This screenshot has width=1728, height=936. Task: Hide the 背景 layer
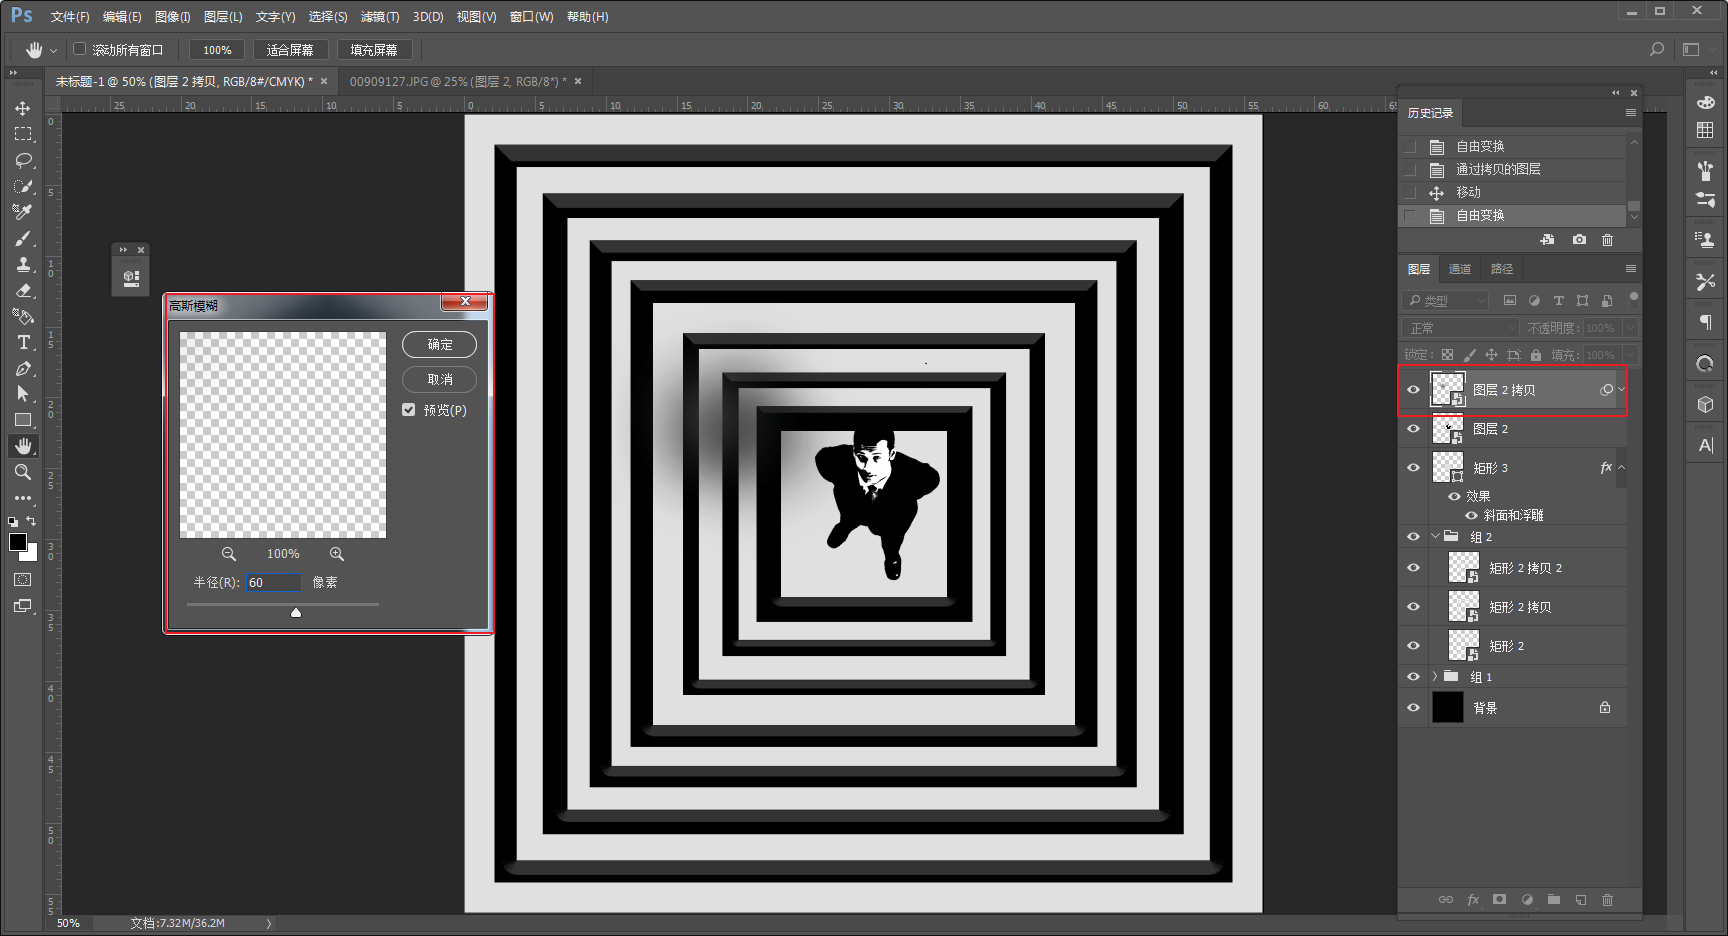pyautogui.click(x=1413, y=708)
